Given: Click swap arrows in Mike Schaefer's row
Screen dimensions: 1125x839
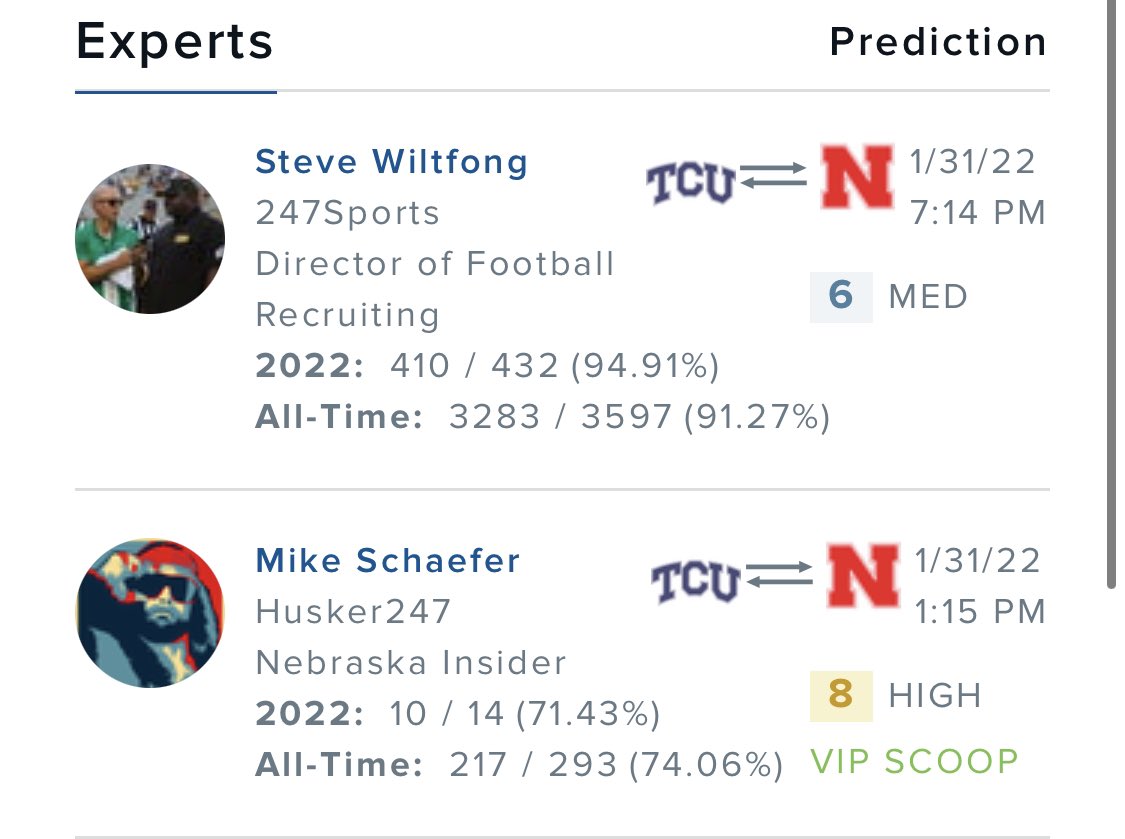Looking at the screenshot, I should [779, 573].
